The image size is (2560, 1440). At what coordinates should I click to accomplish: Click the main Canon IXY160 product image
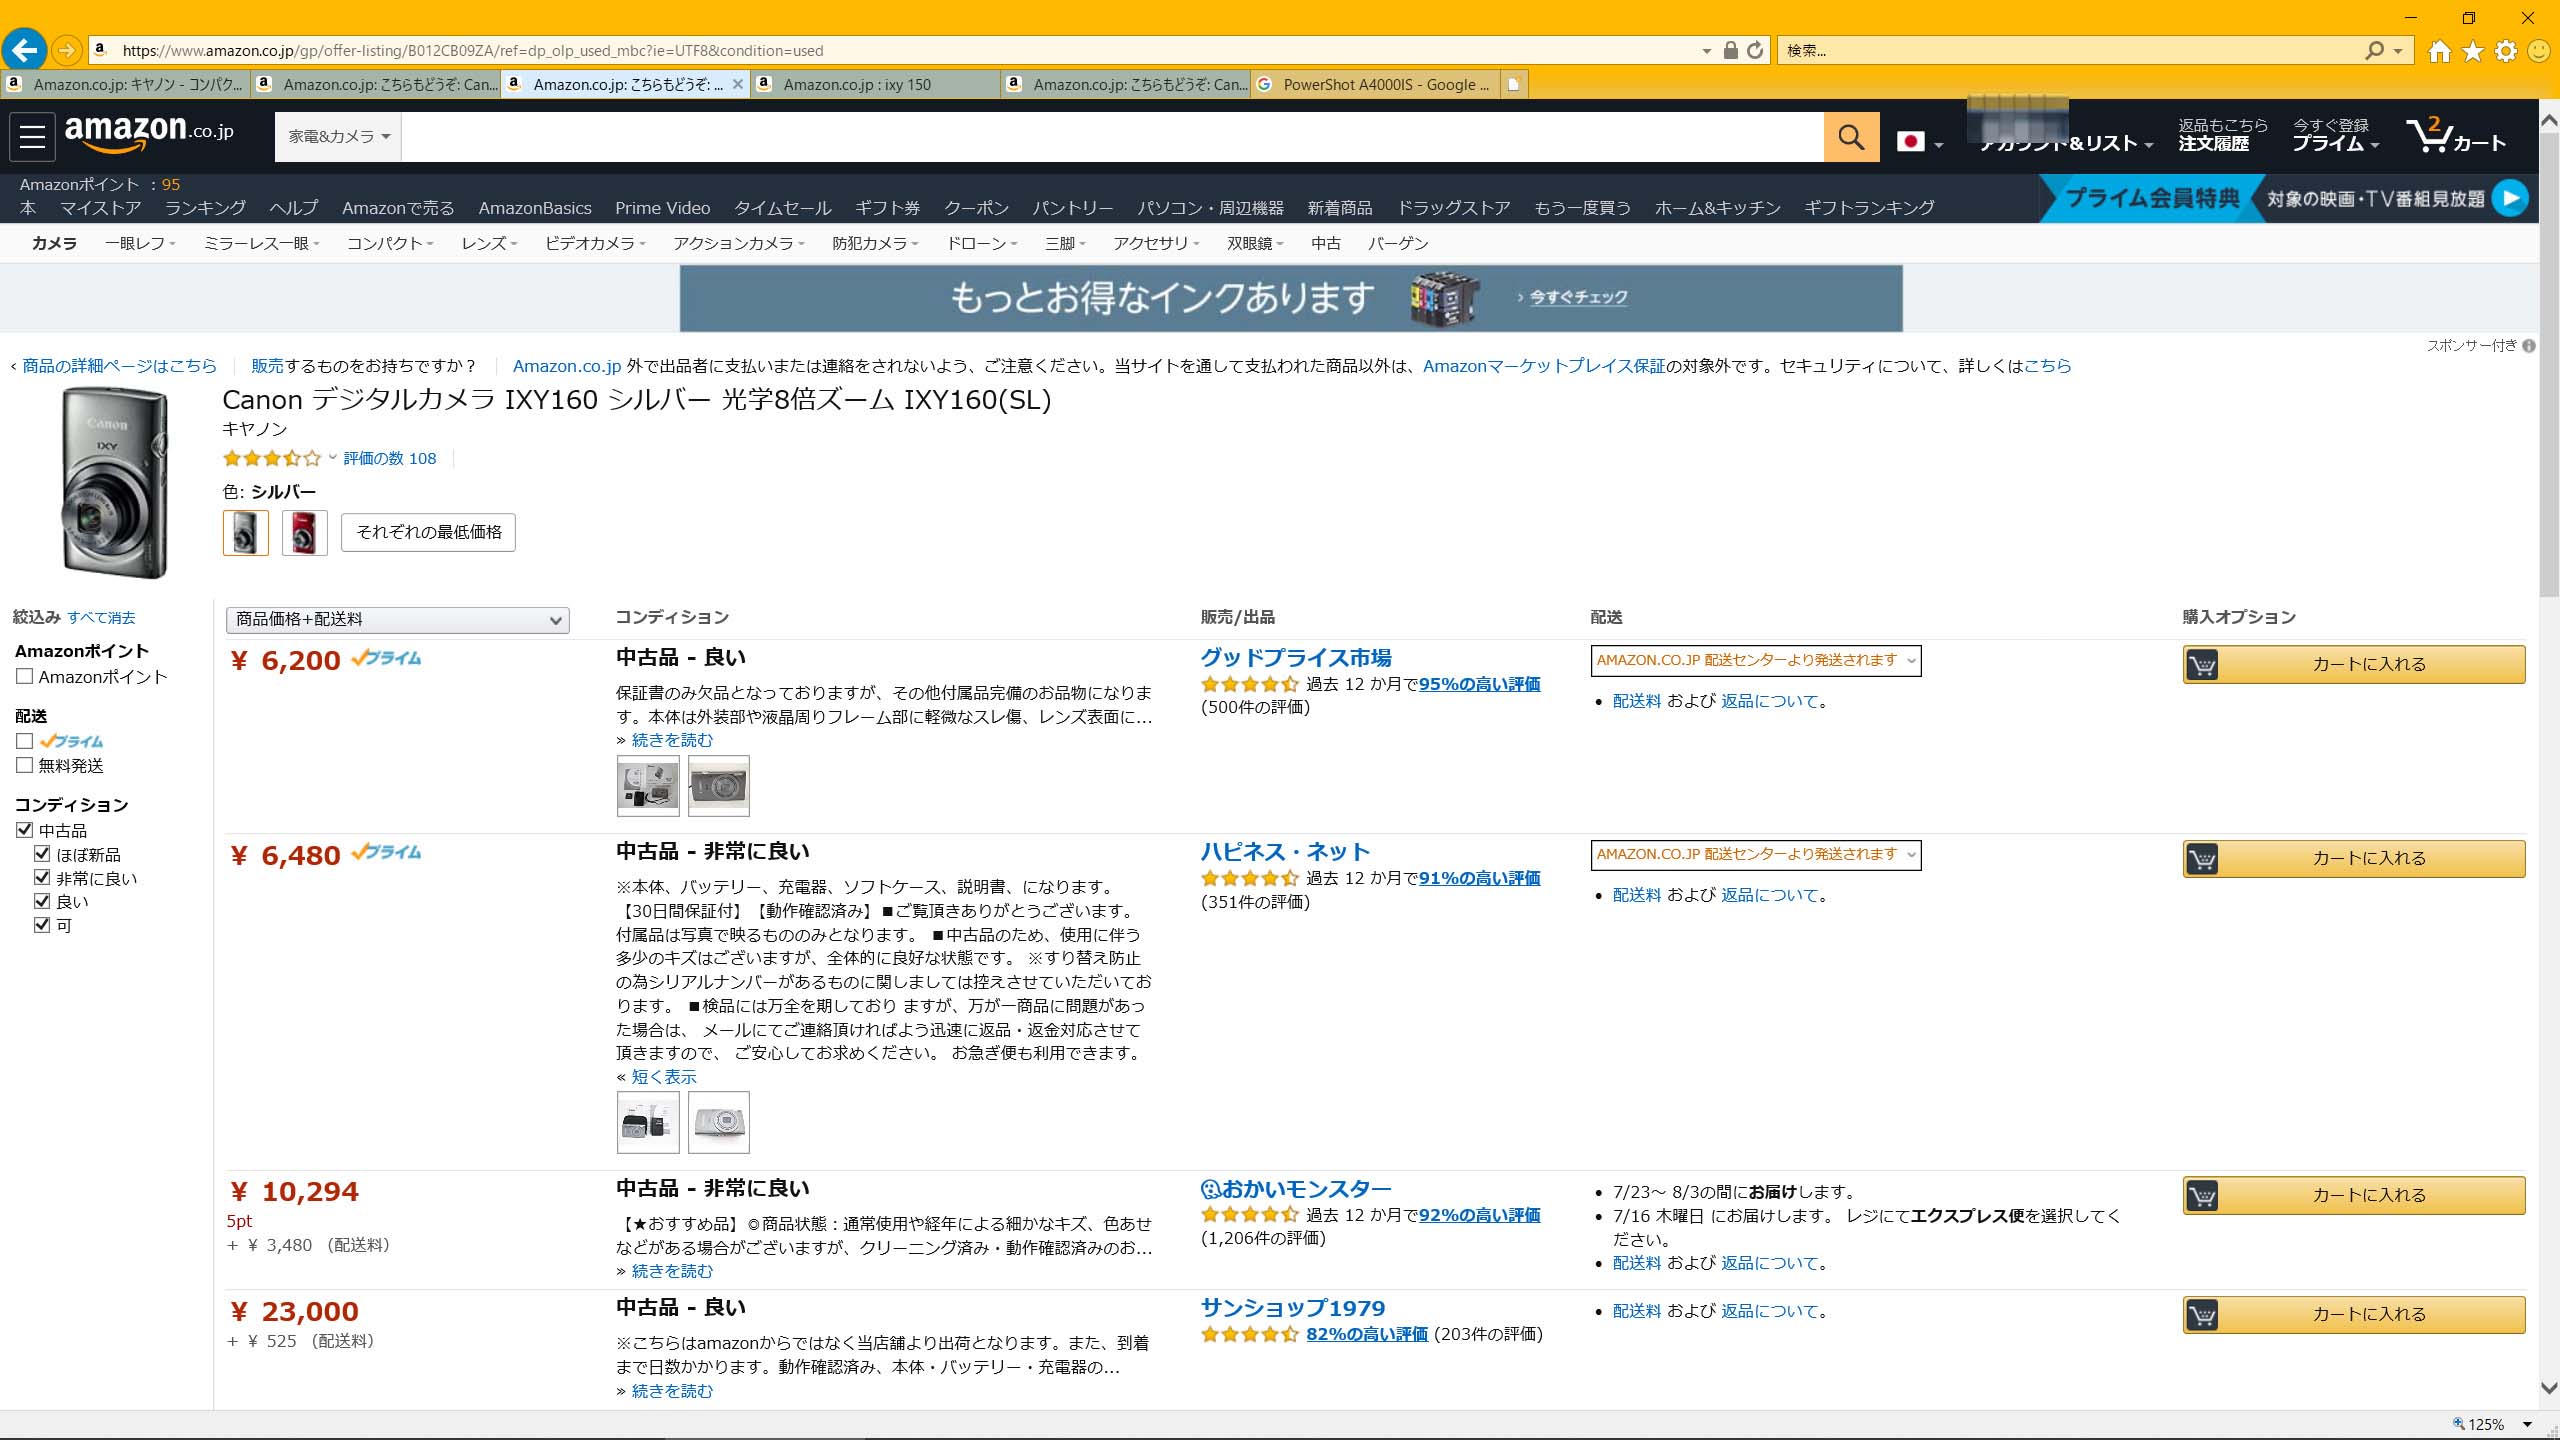tap(115, 484)
